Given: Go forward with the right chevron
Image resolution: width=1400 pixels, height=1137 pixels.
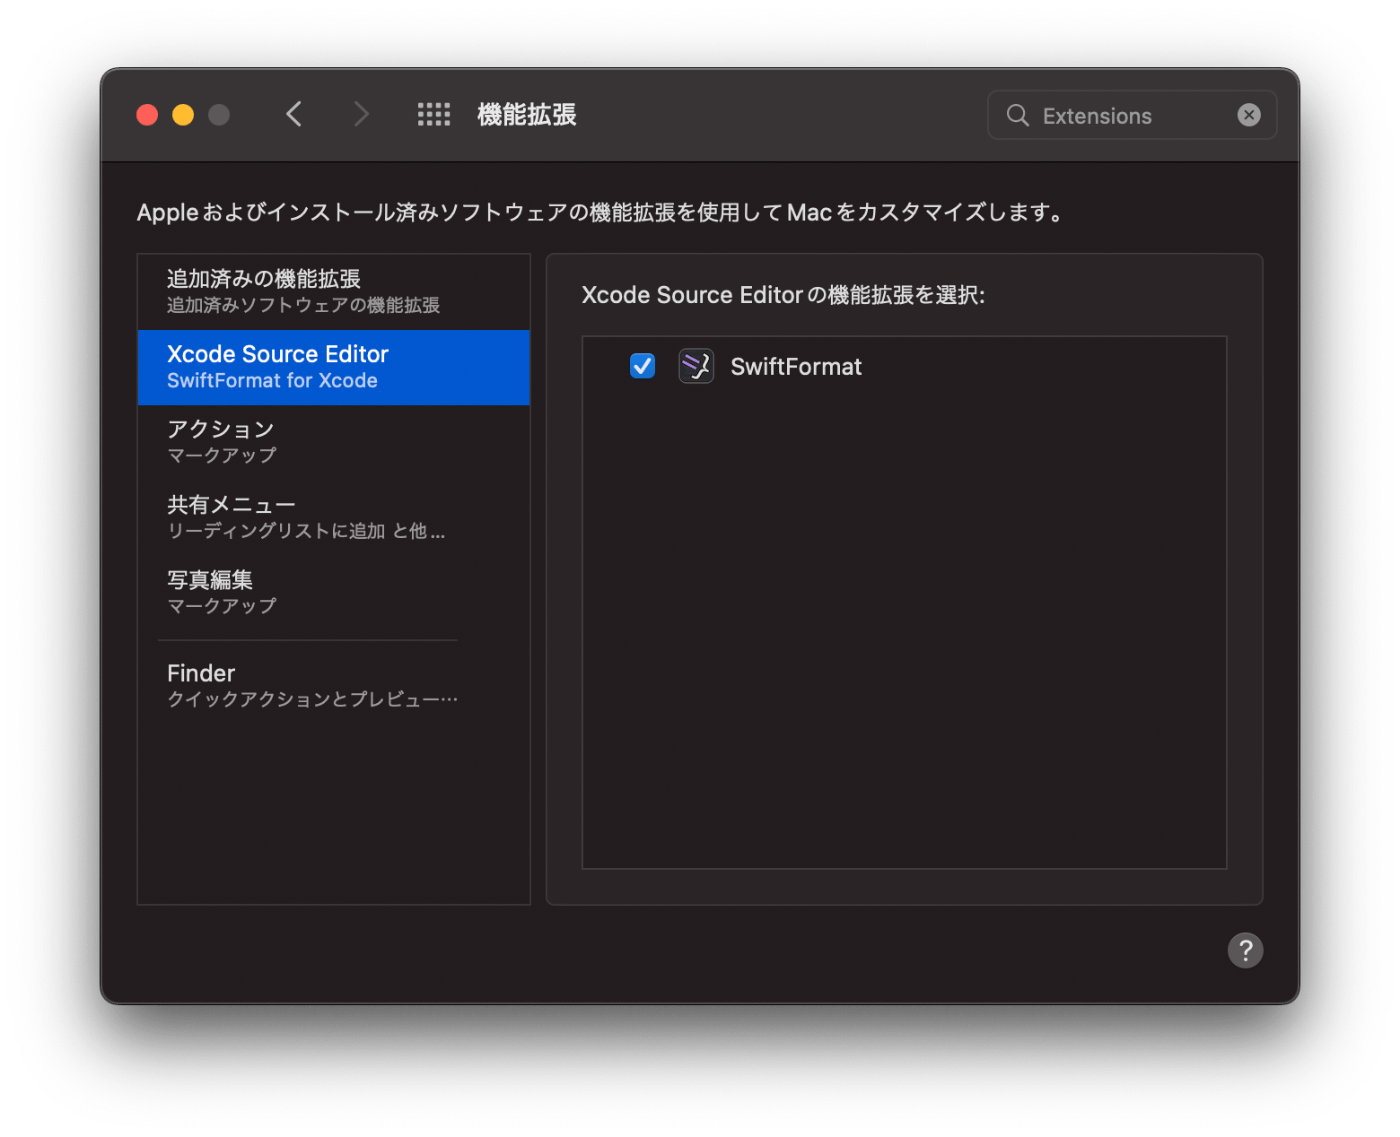Looking at the screenshot, I should tap(361, 115).
